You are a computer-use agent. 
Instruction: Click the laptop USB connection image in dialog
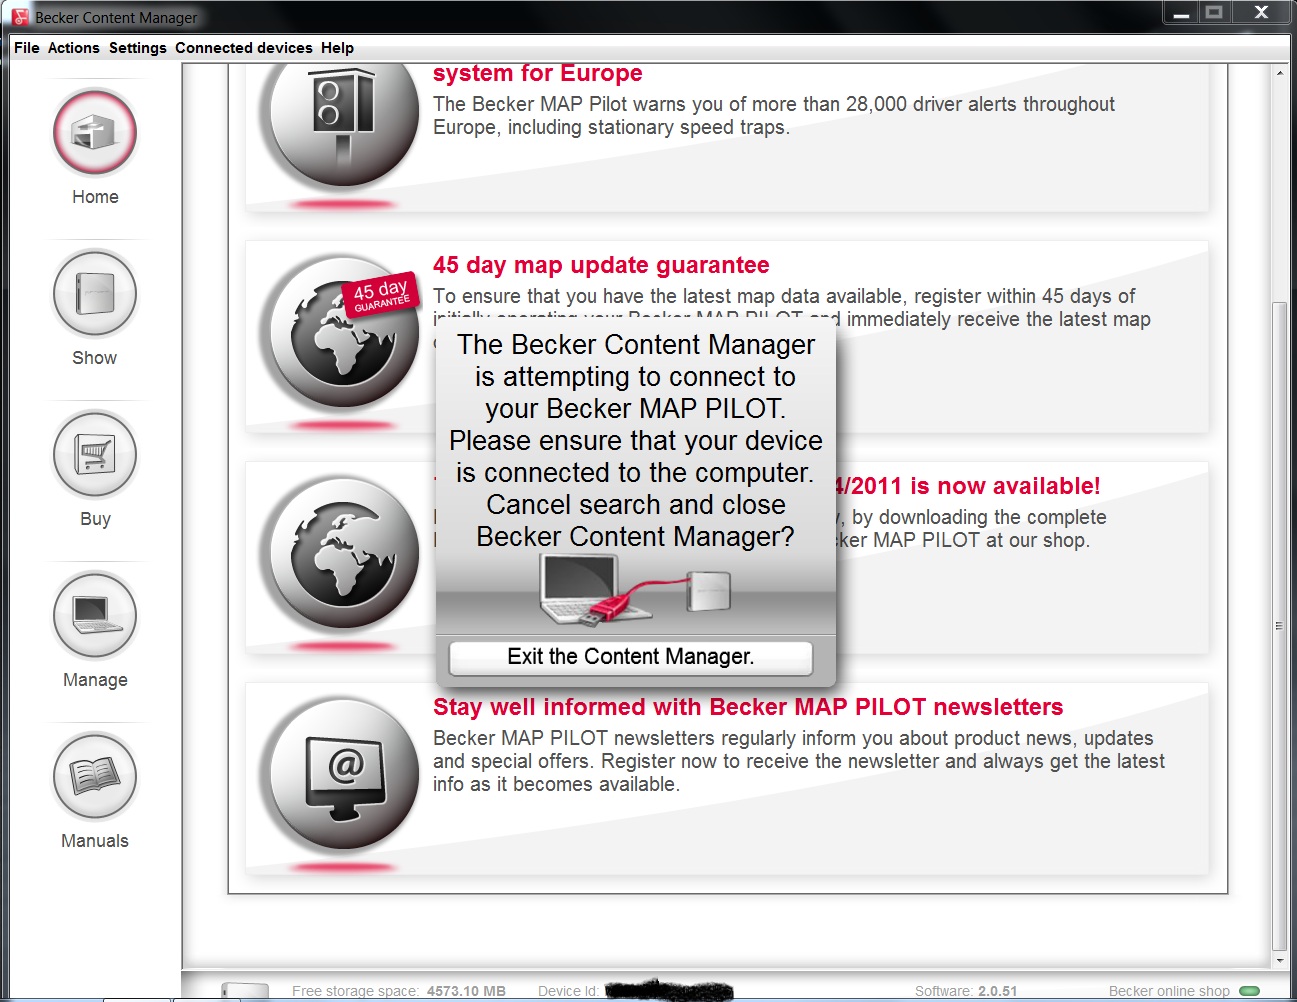coord(635,590)
